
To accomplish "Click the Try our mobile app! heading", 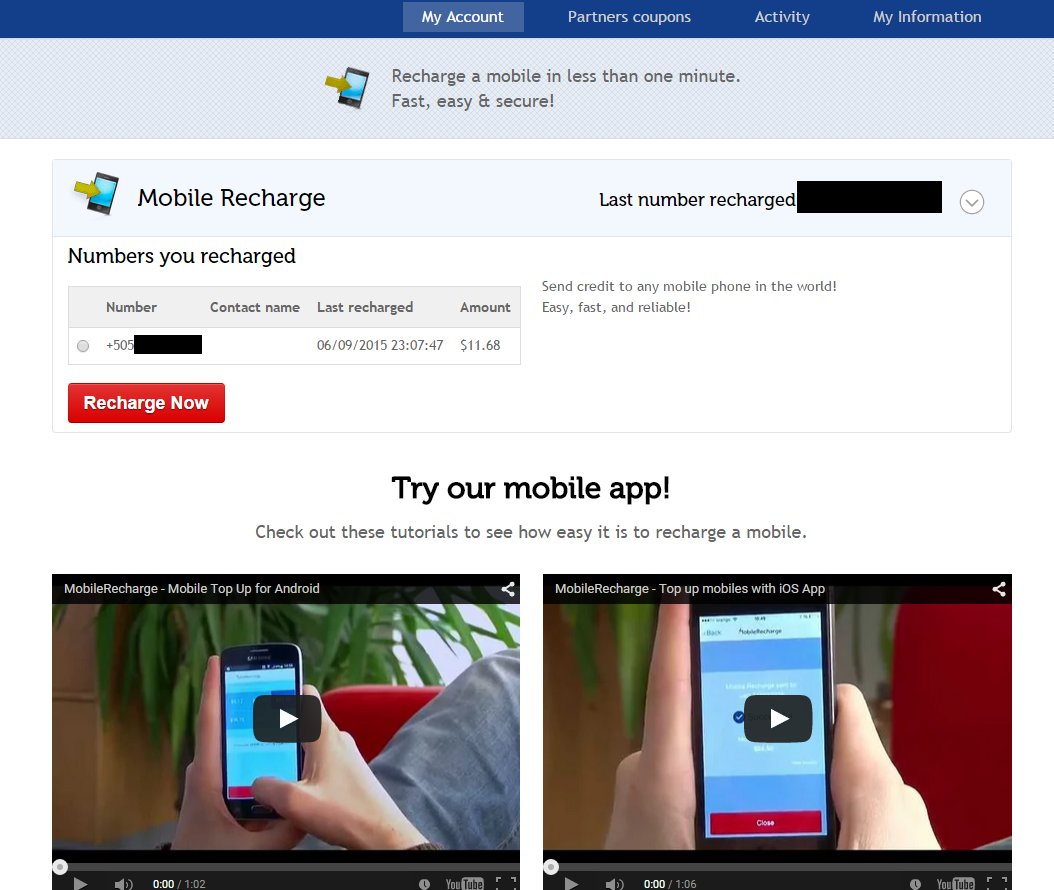I will click(x=530, y=489).
